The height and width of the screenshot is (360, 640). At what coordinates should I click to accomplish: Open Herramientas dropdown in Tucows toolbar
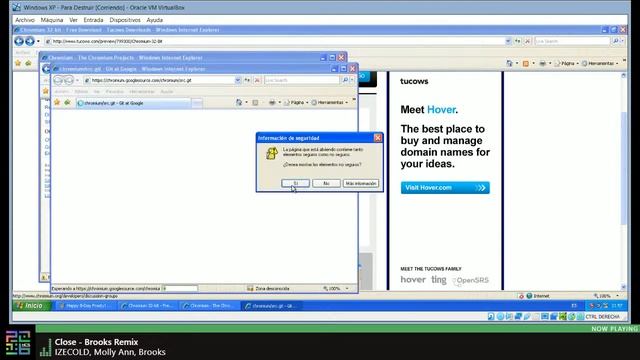(600, 63)
